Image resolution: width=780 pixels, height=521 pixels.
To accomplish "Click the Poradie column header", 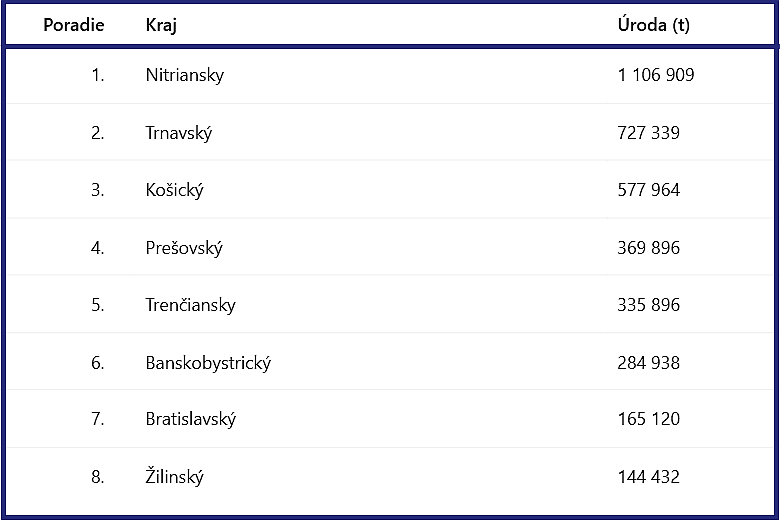I will (x=74, y=25).
